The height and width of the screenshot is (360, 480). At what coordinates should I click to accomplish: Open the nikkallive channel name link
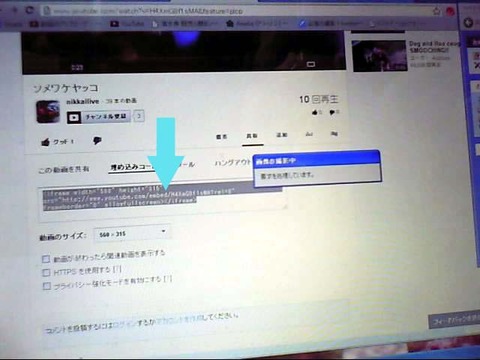(82, 101)
